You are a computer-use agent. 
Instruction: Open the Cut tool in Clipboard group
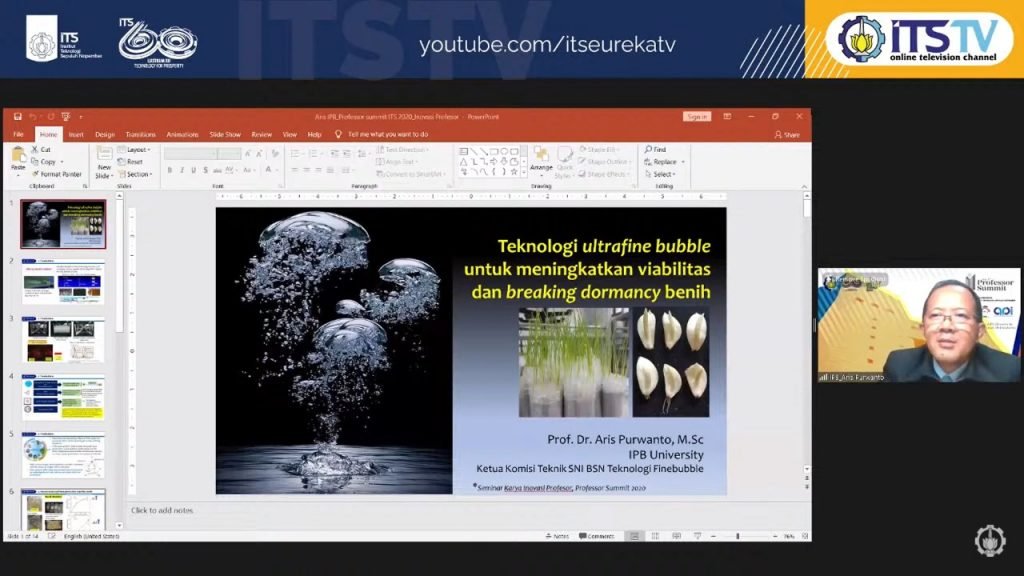click(42, 149)
